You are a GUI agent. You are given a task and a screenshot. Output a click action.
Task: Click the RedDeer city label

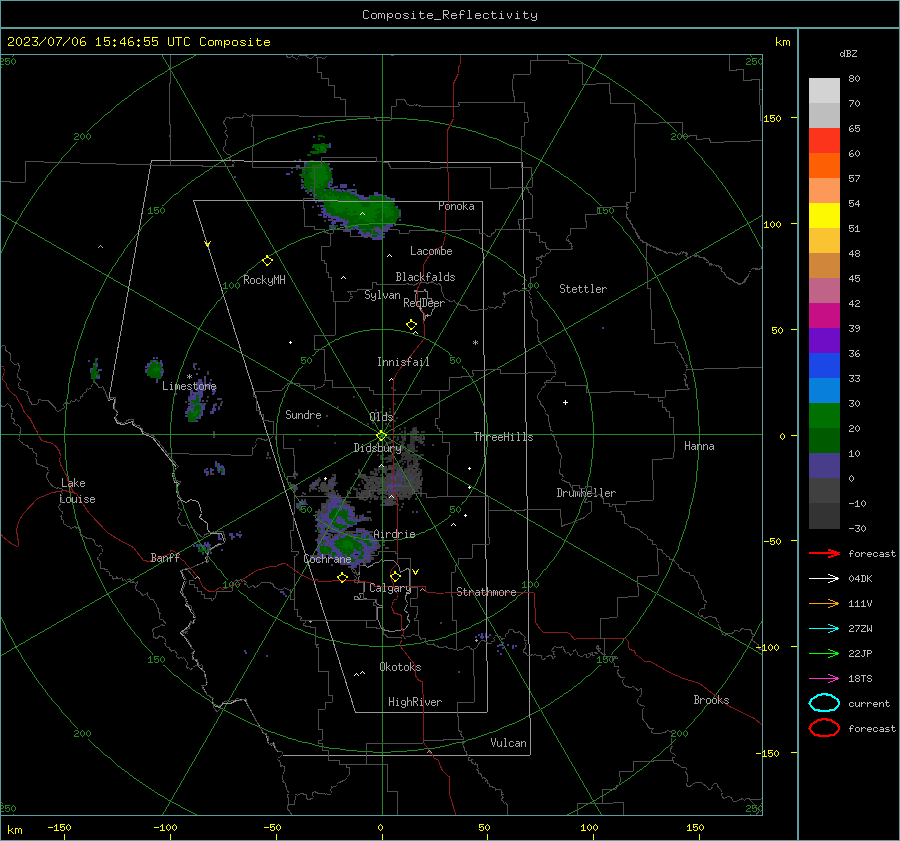click(x=424, y=303)
